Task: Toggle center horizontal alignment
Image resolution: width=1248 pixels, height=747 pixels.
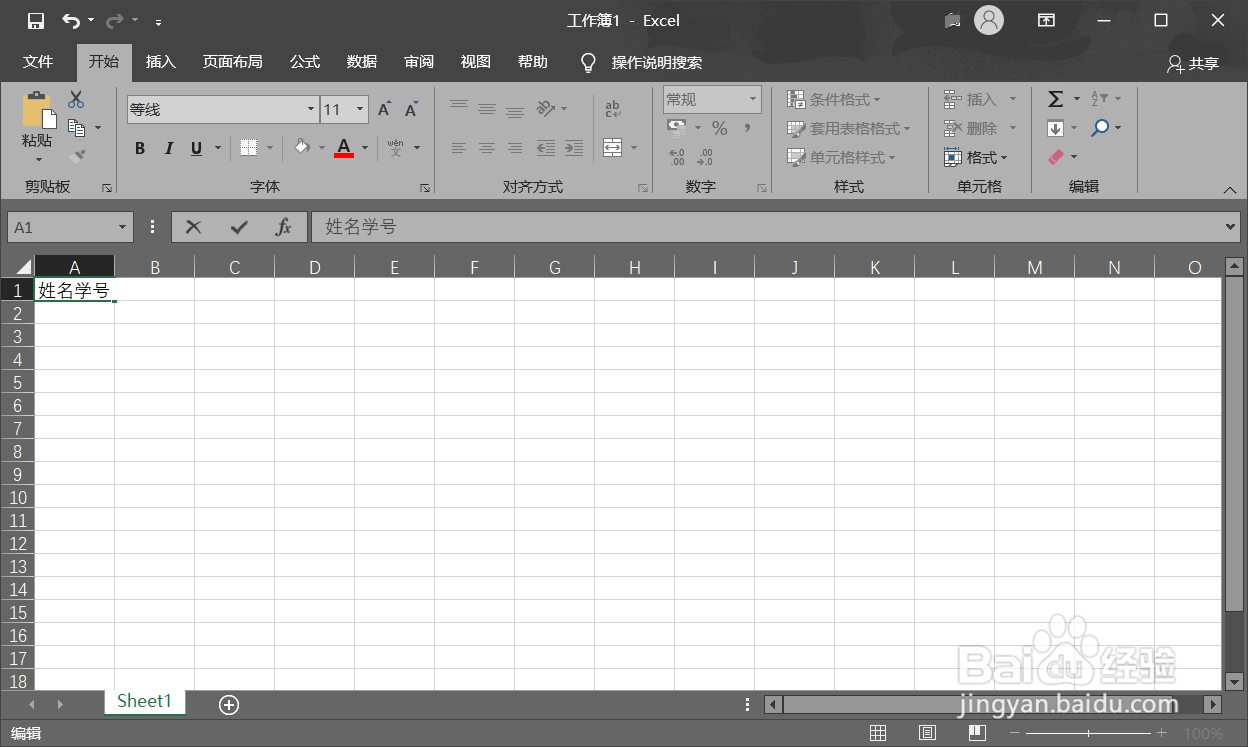Action: coord(487,148)
